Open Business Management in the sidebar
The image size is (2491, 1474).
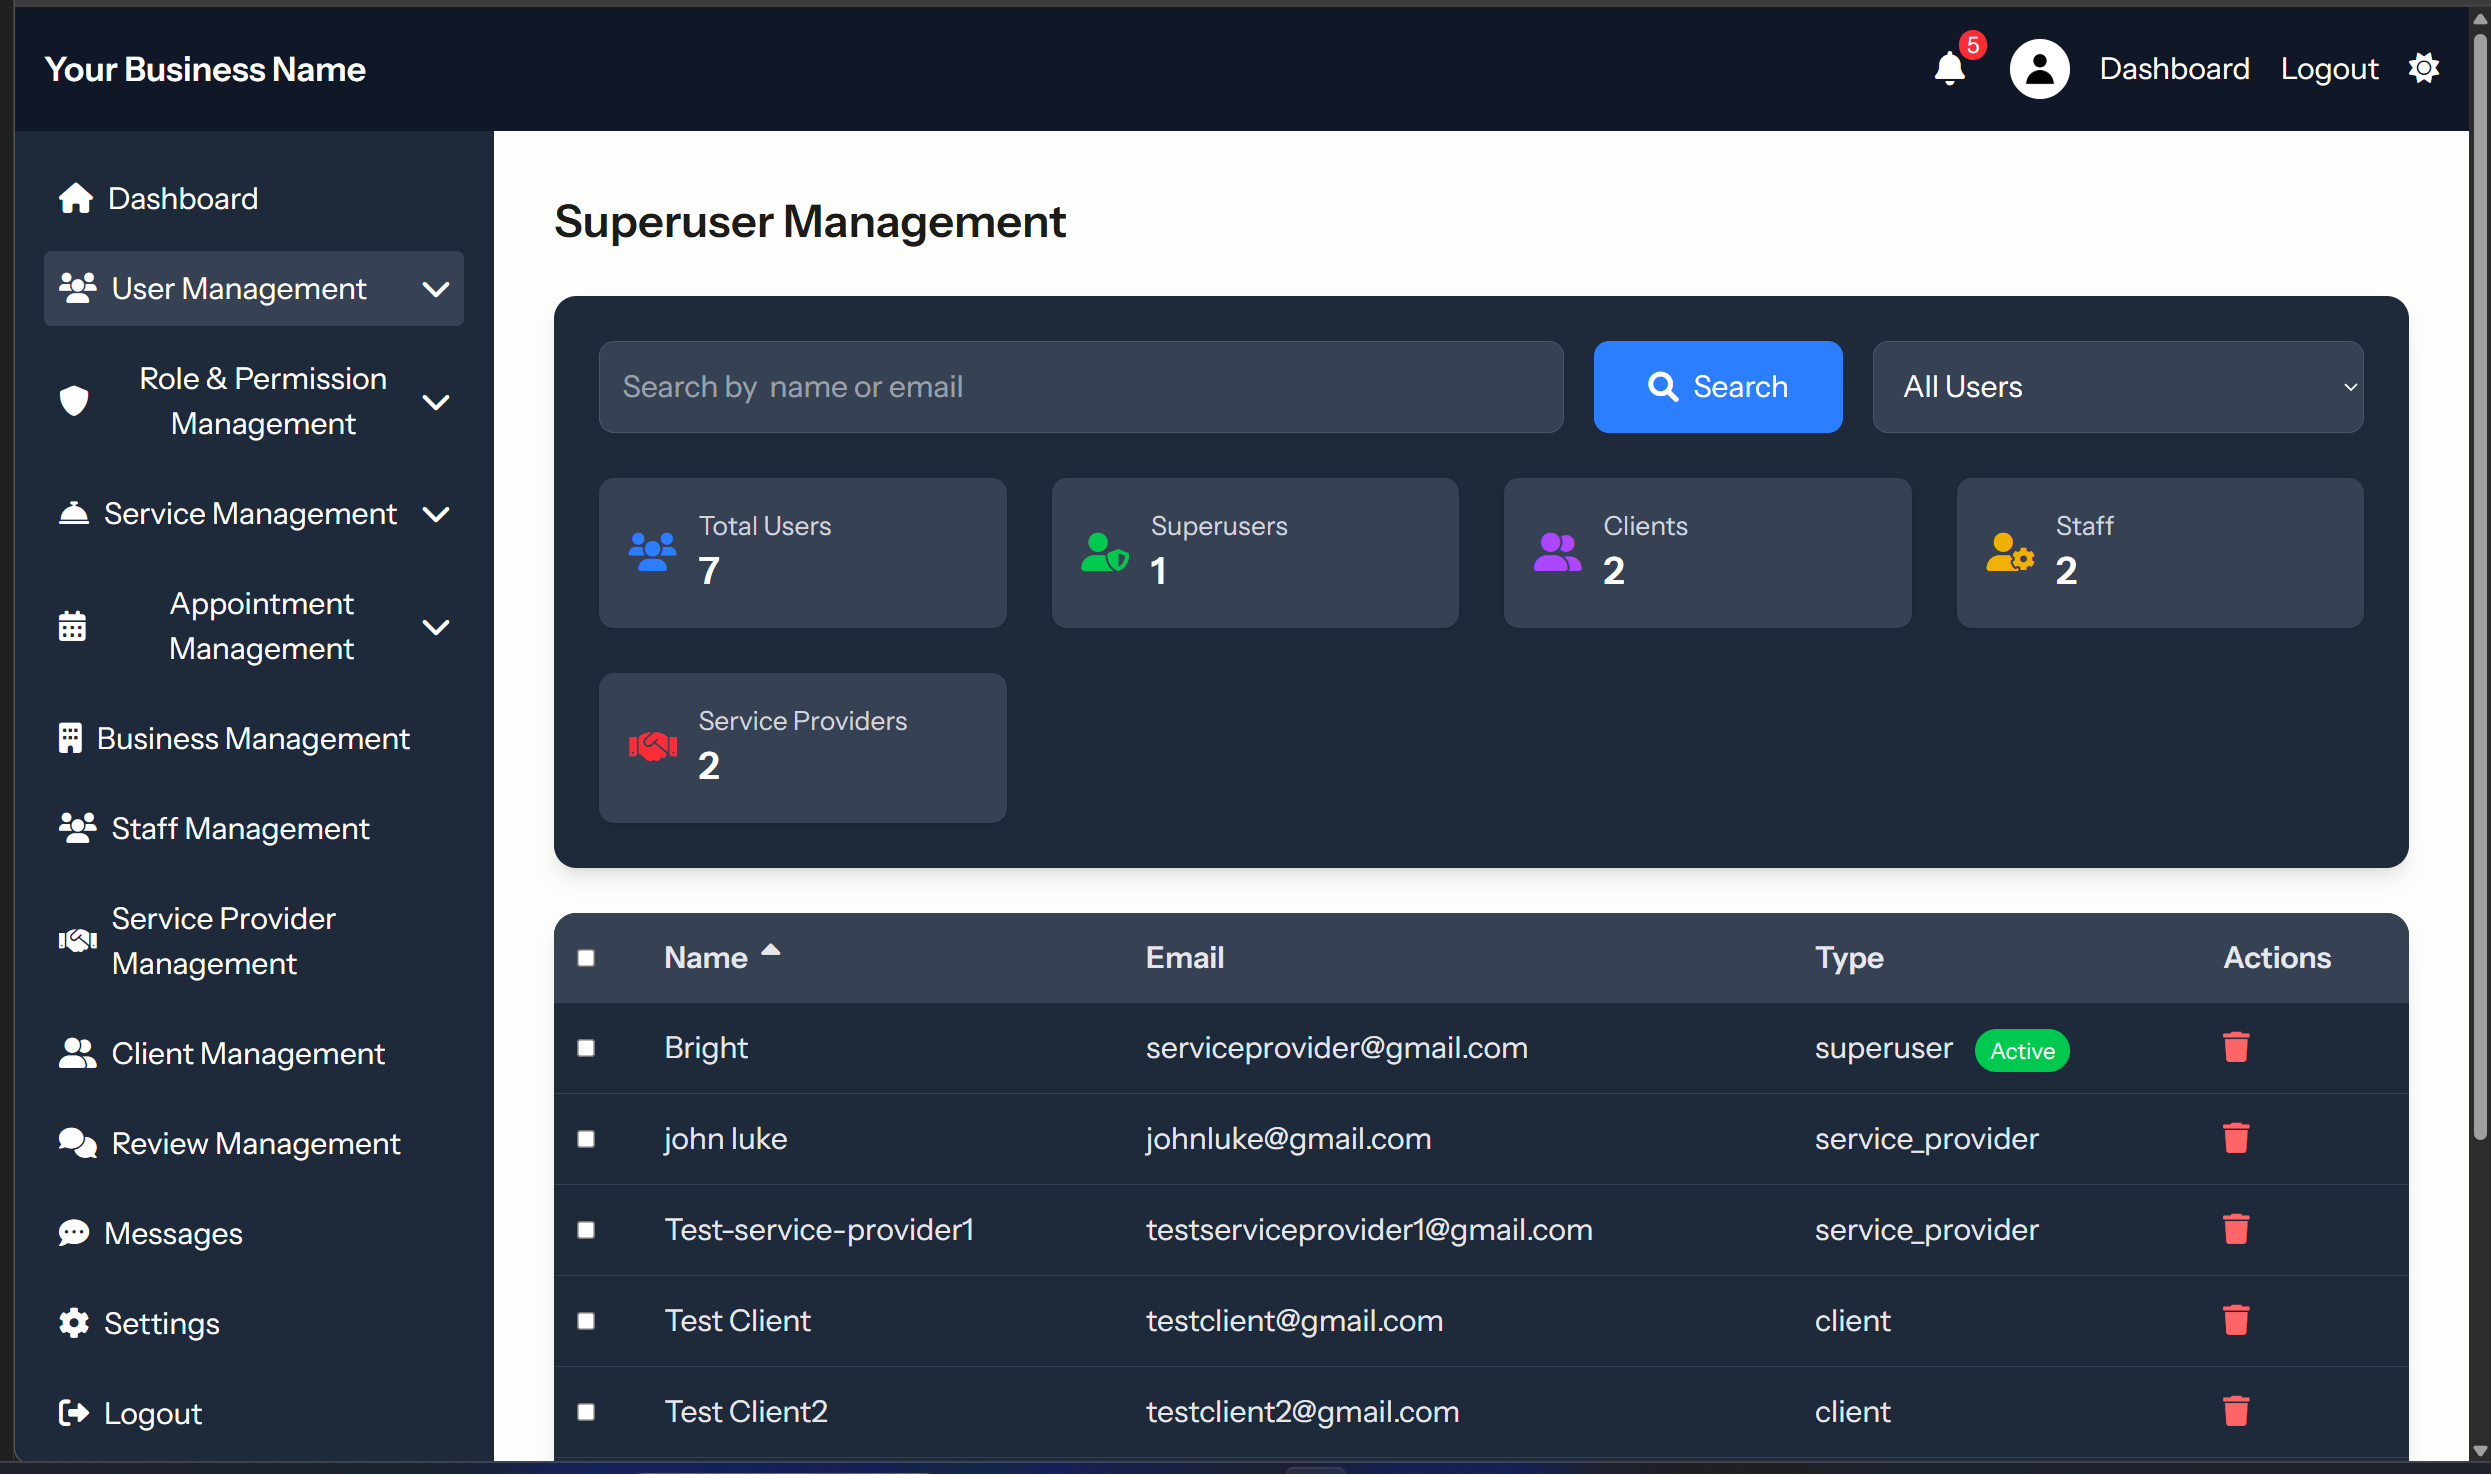tap(253, 738)
